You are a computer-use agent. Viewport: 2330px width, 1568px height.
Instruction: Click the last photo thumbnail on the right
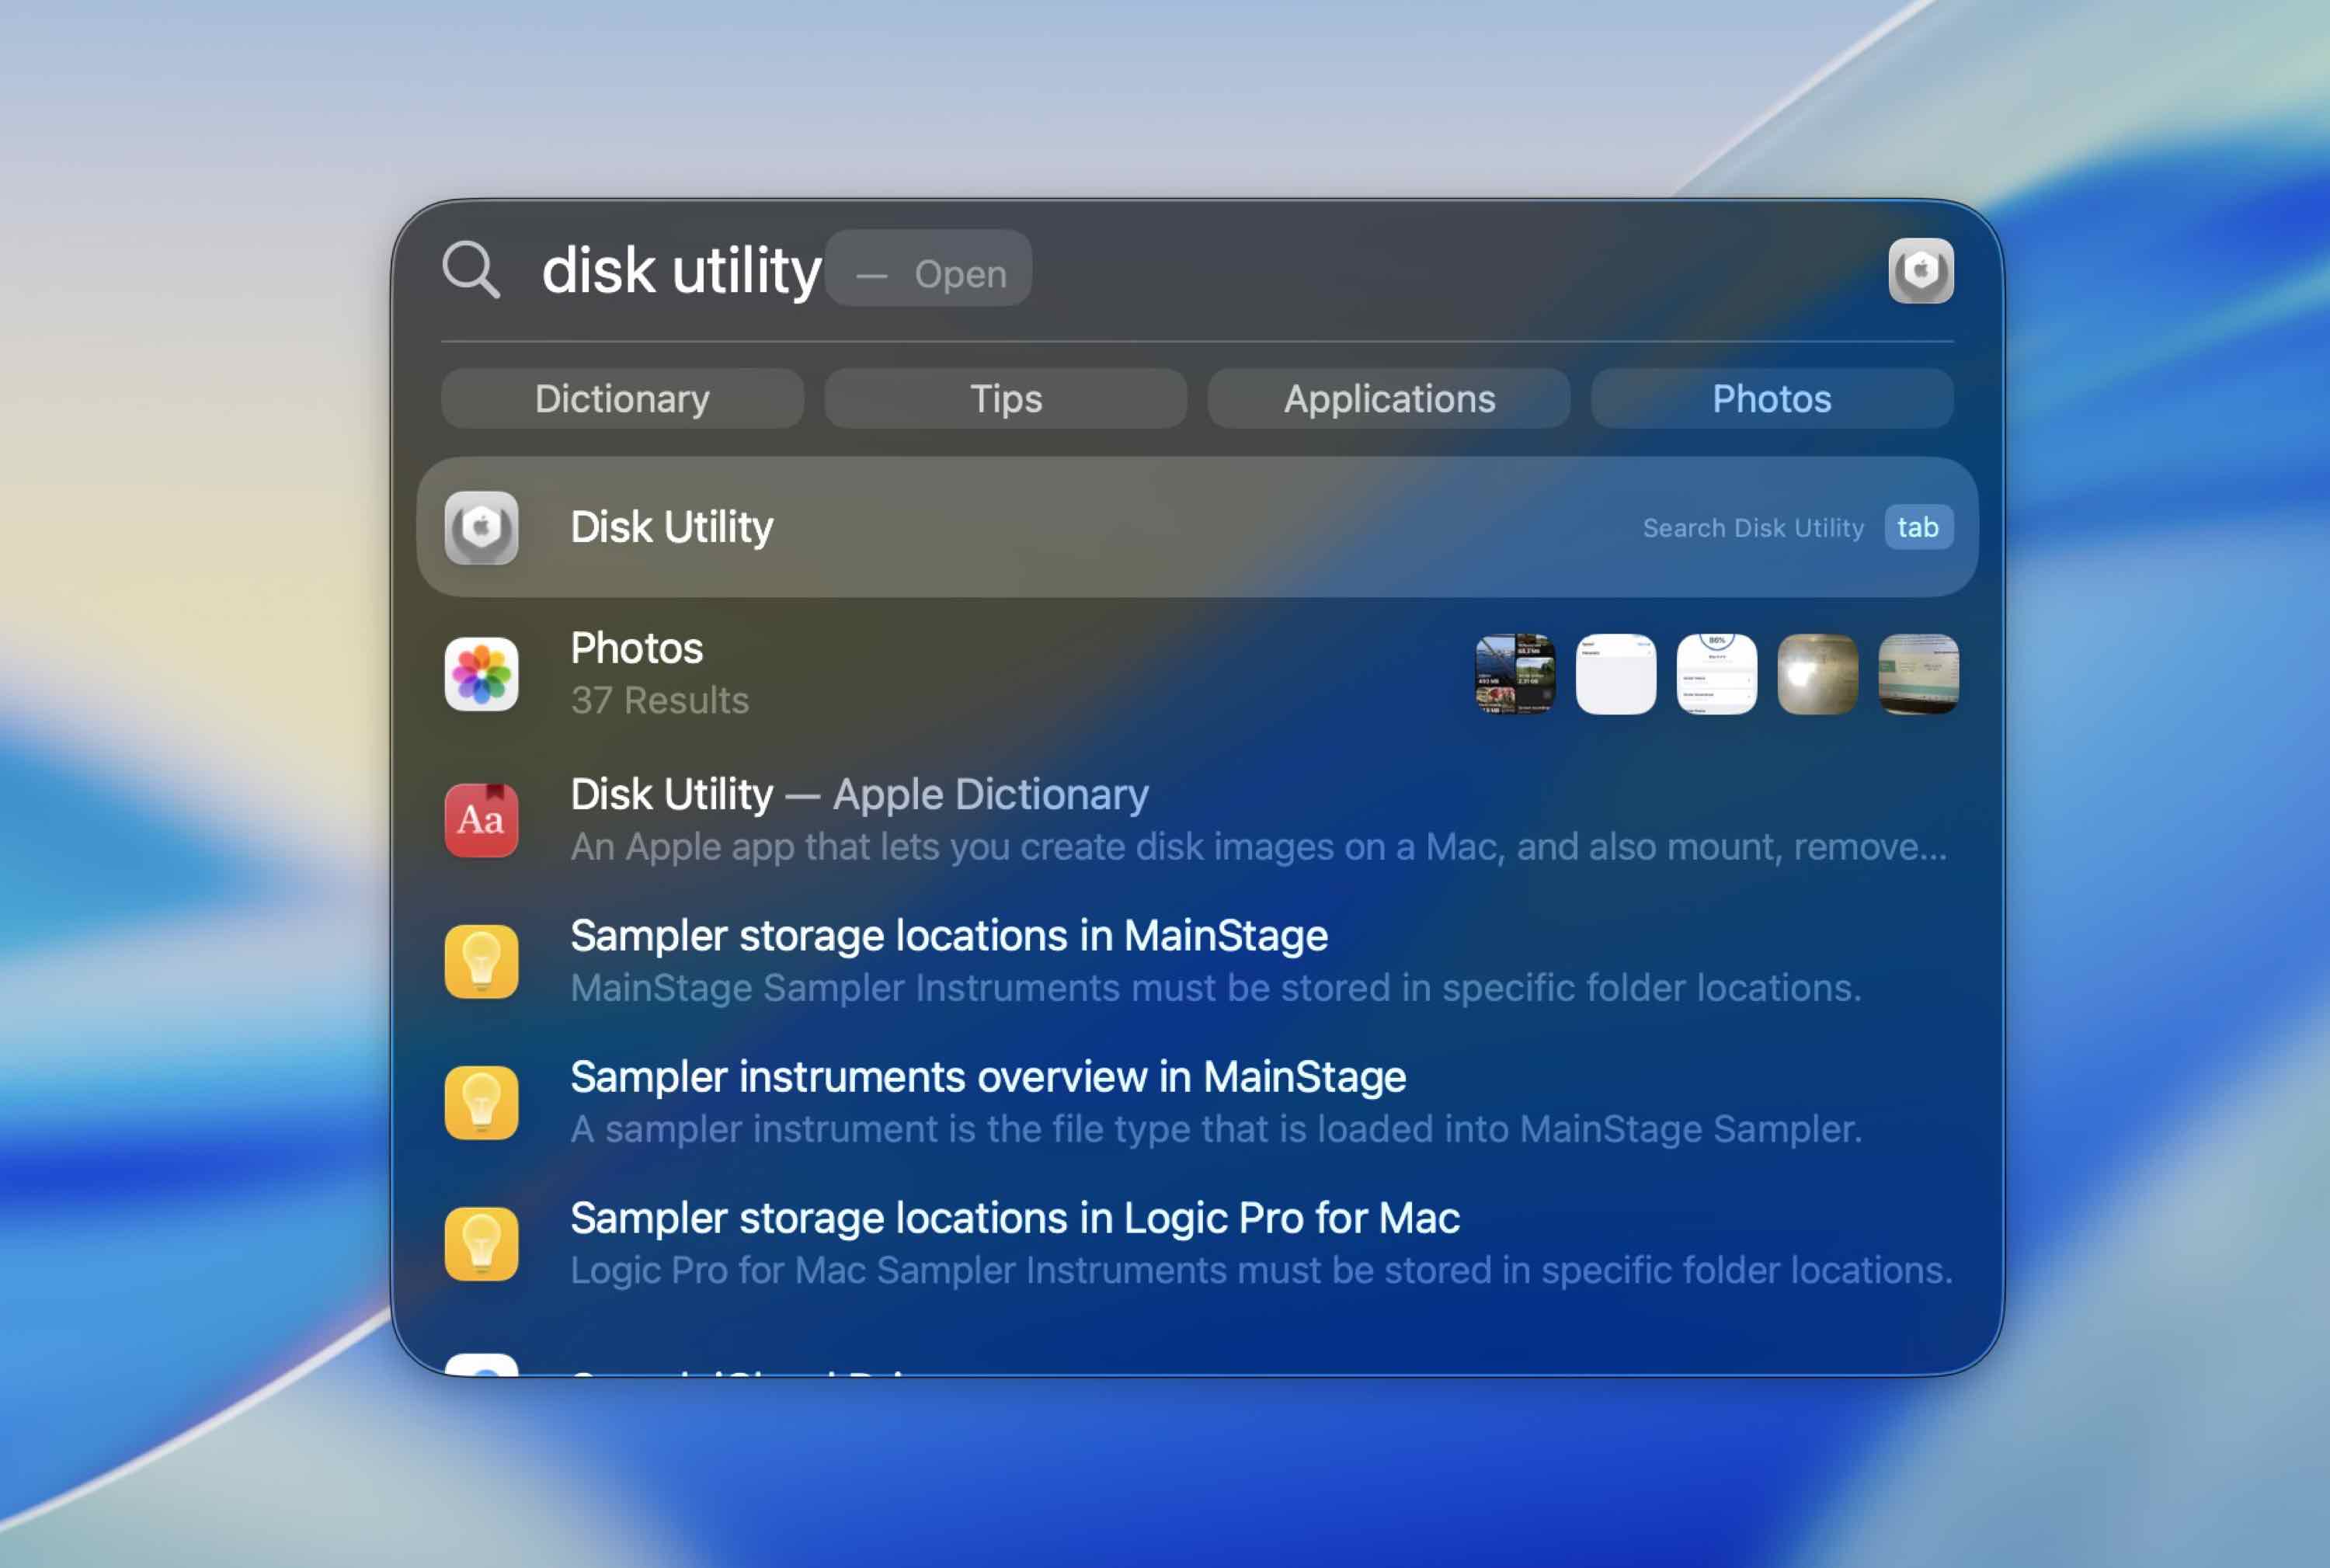(x=1917, y=675)
